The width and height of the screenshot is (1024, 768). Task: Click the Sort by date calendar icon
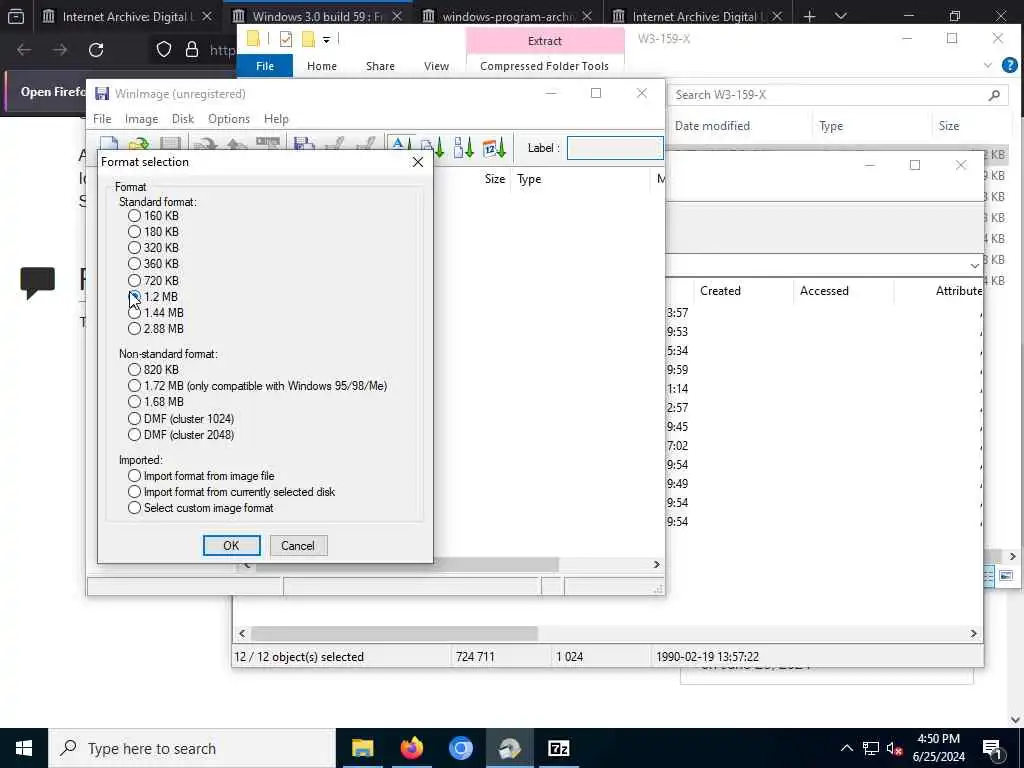(494, 147)
